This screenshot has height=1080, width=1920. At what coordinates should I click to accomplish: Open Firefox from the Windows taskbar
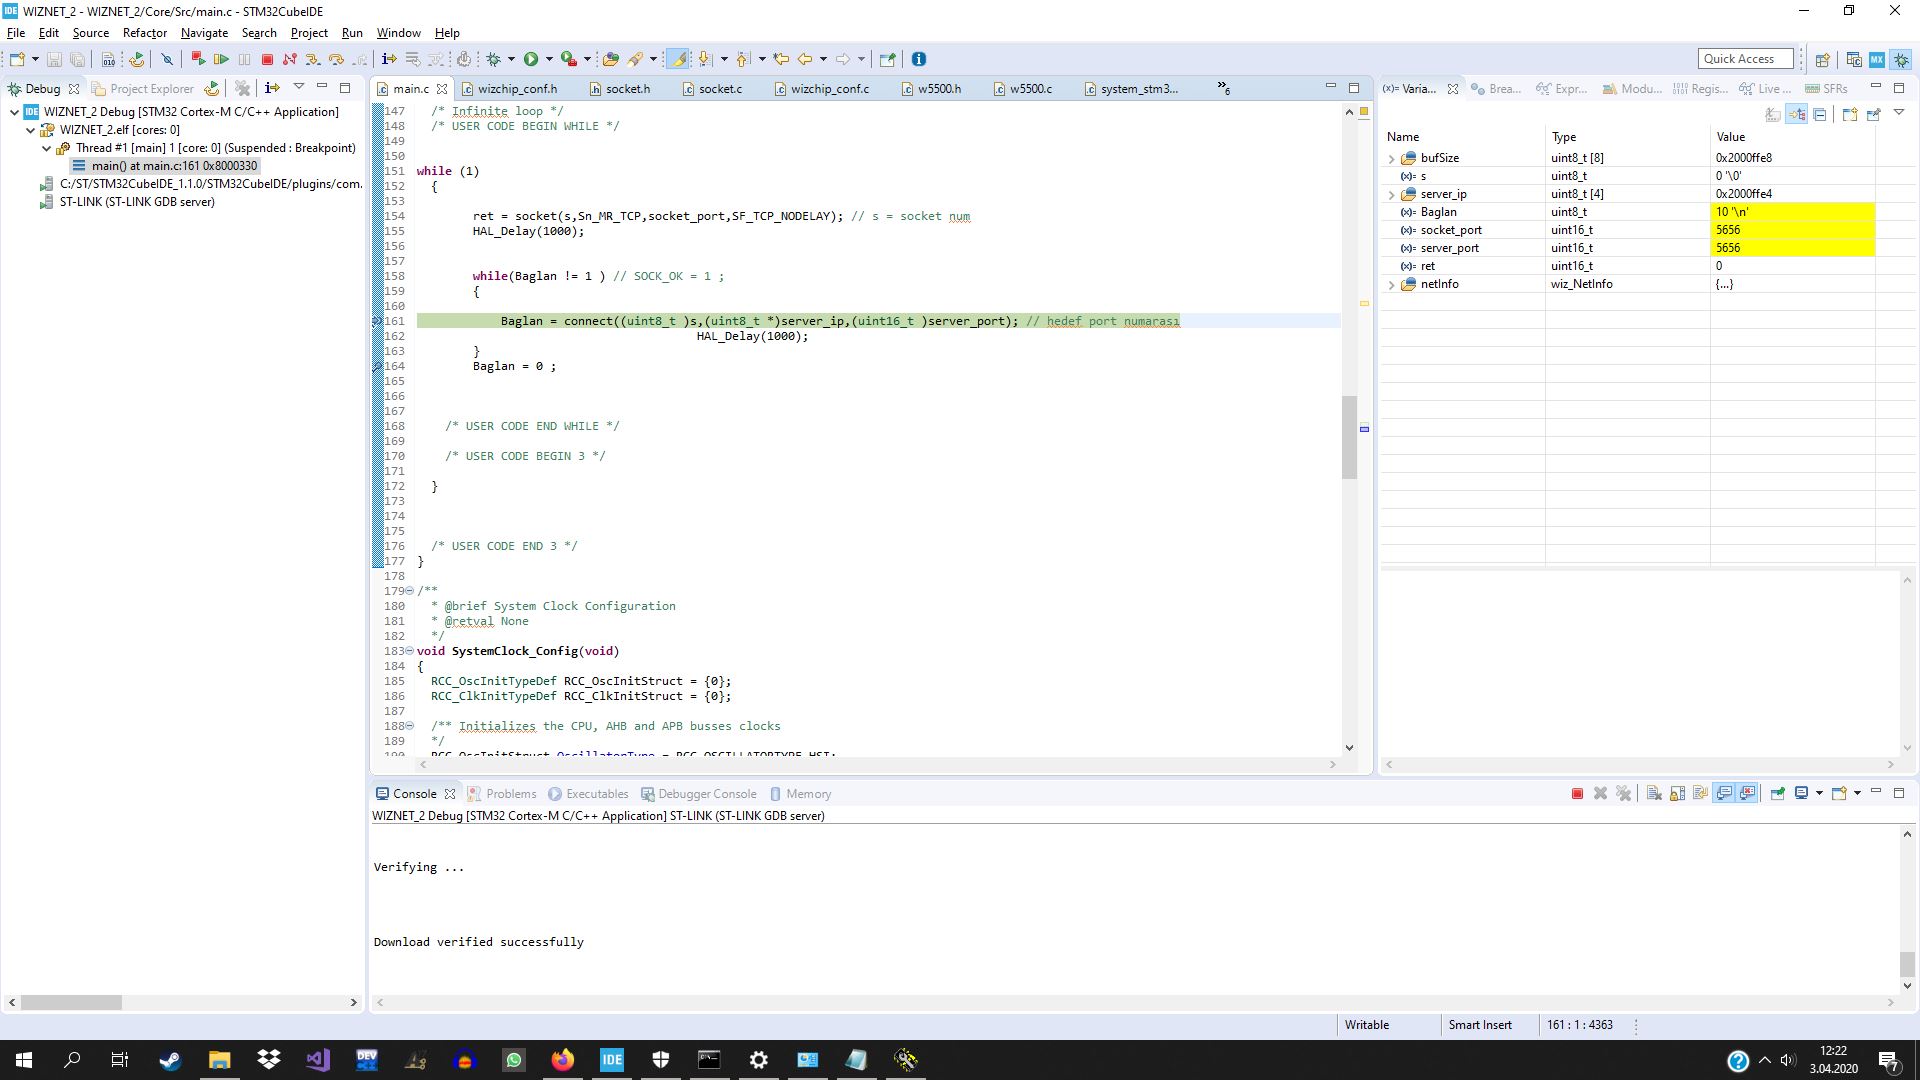(x=563, y=1060)
